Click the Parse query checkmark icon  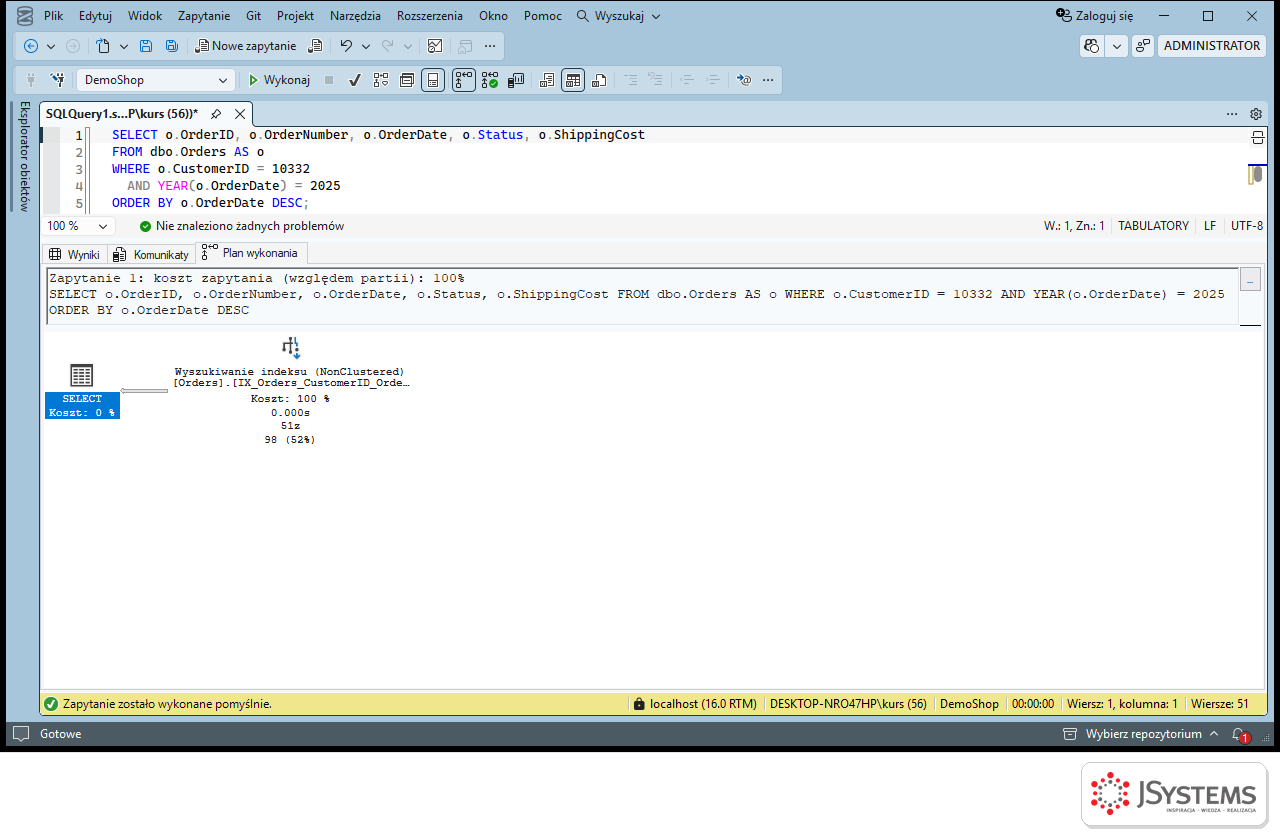pos(354,80)
